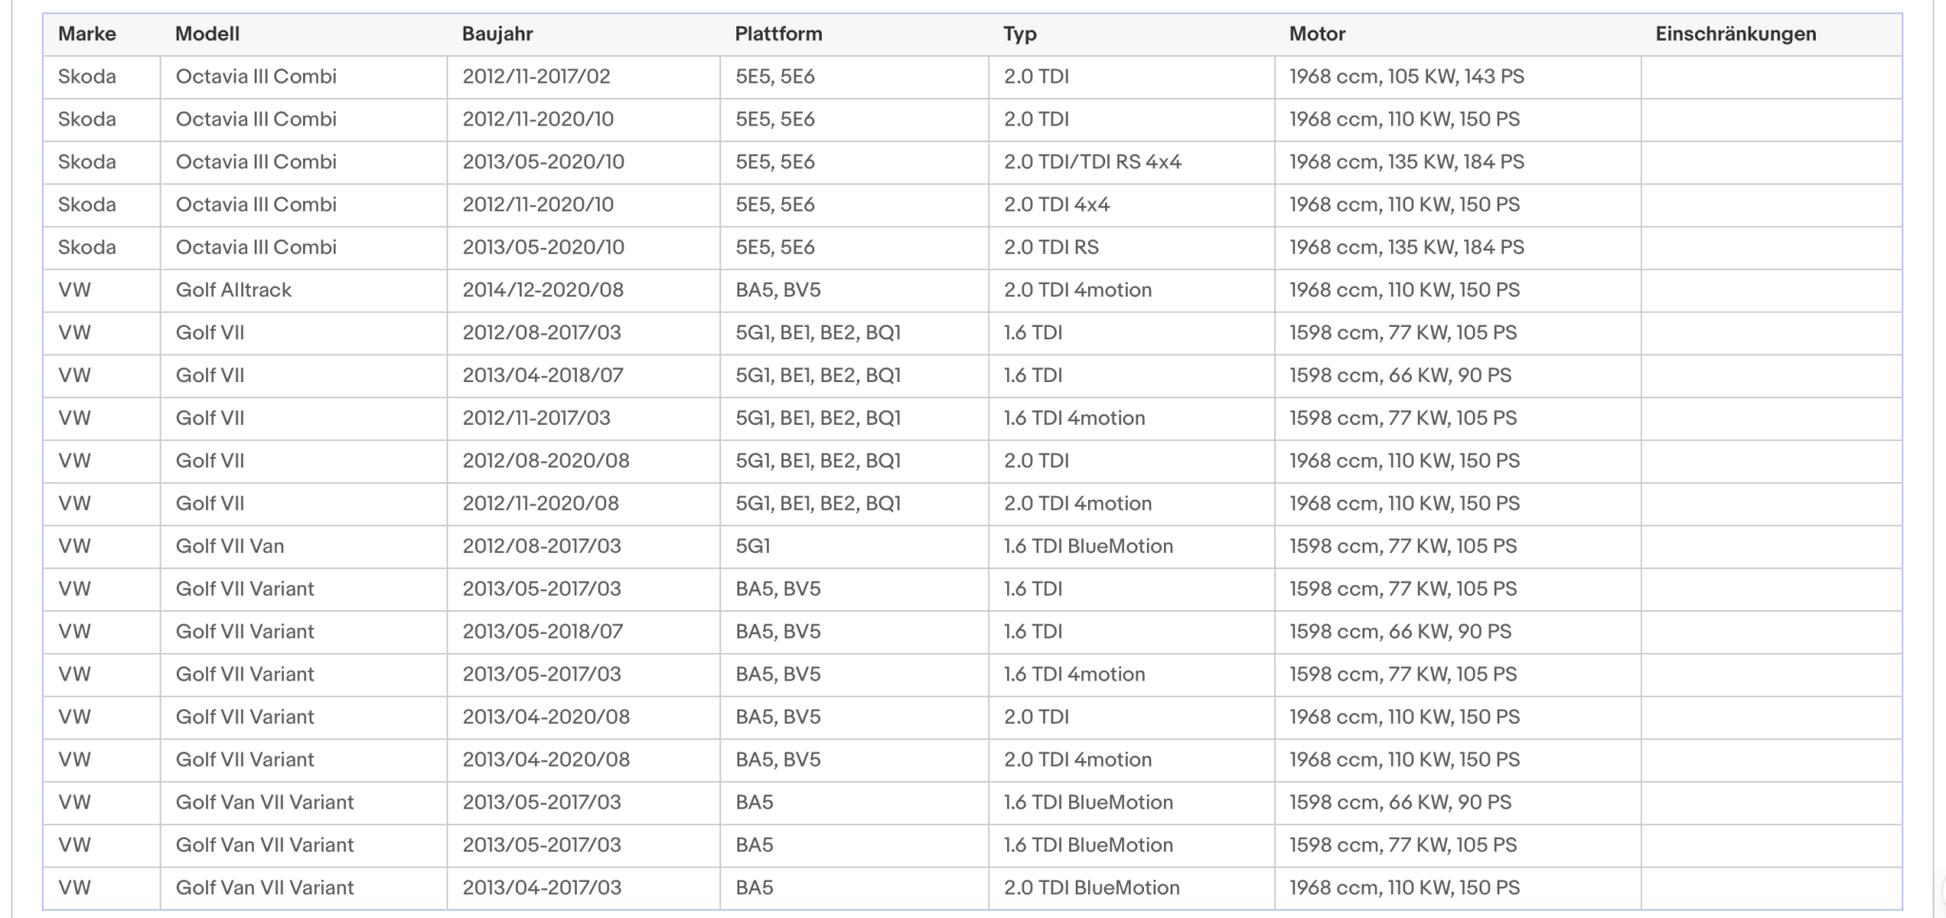The width and height of the screenshot is (1946, 918).
Task: Select the Baujahr column header
Action: [x=497, y=34]
